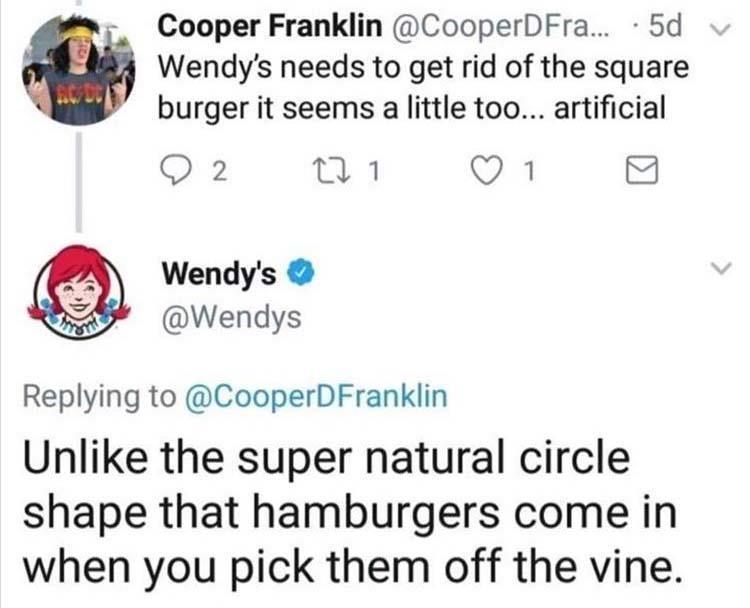
Task: Open the Cooper Franklin display name
Action: (270, 26)
